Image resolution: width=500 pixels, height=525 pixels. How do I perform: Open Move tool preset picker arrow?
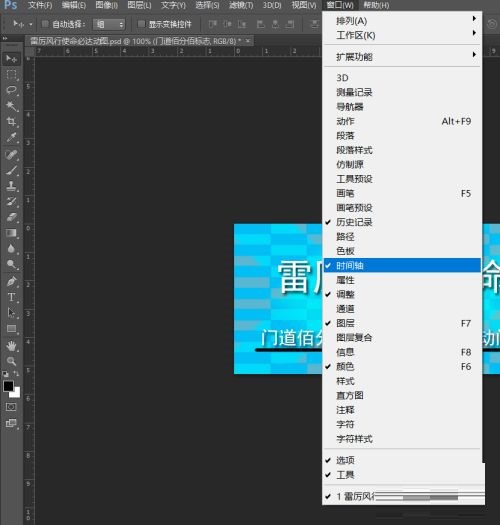pos(31,24)
